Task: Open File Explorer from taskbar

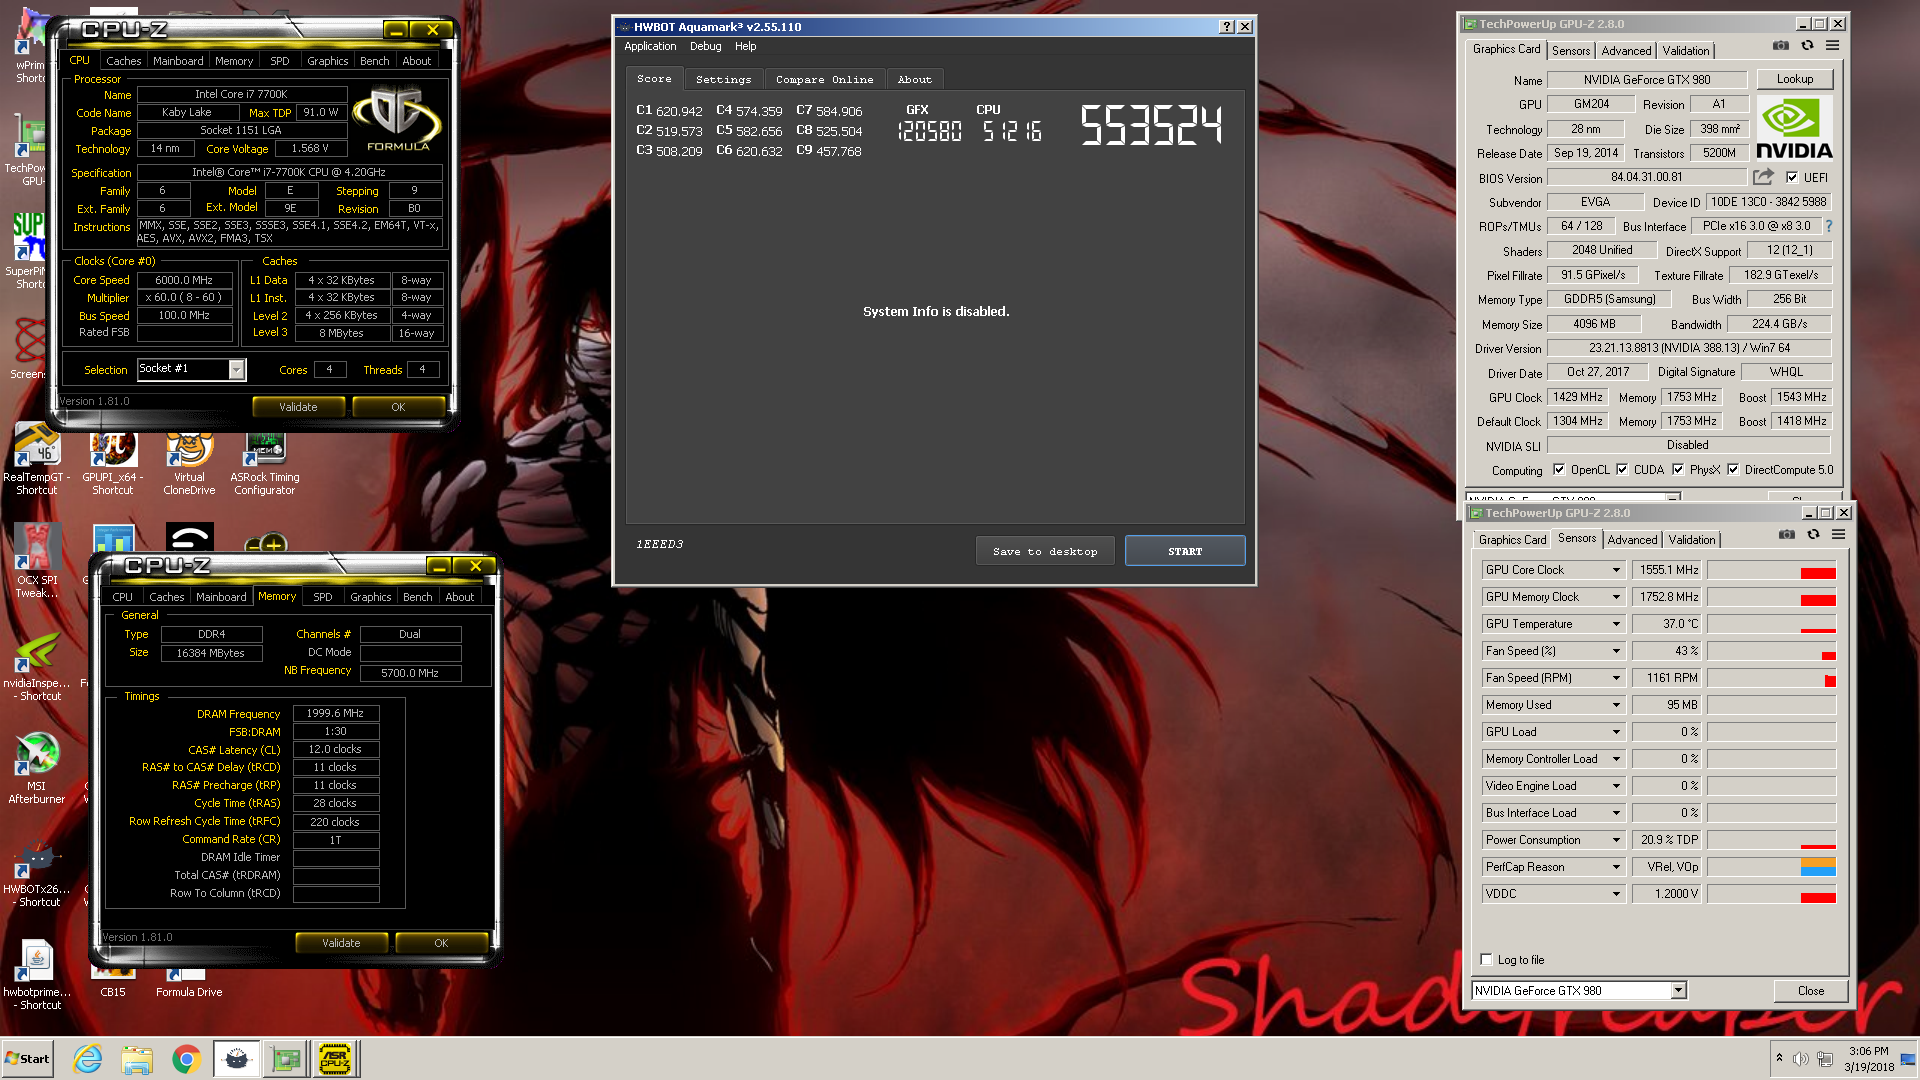Action: click(137, 1059)
